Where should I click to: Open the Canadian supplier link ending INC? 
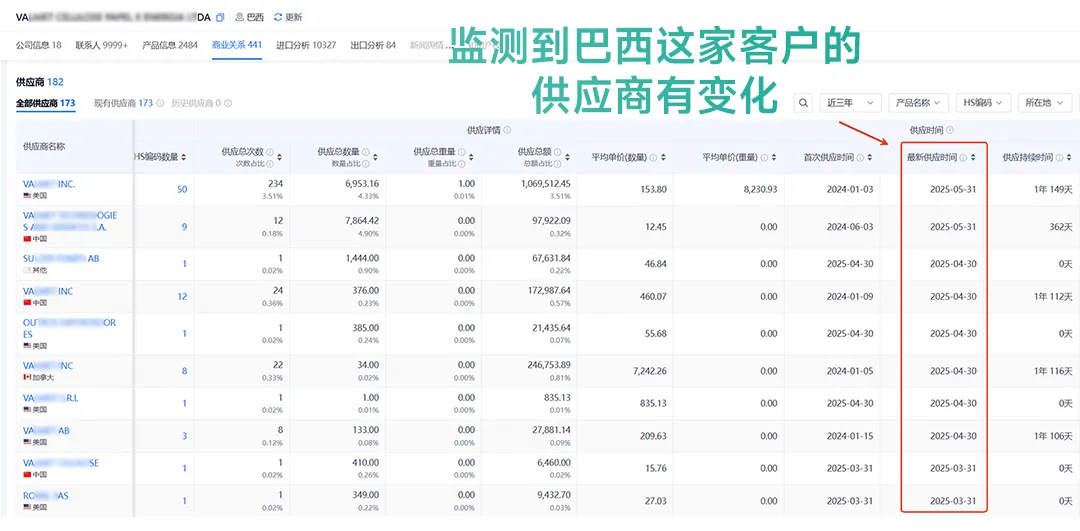(48, 365)
